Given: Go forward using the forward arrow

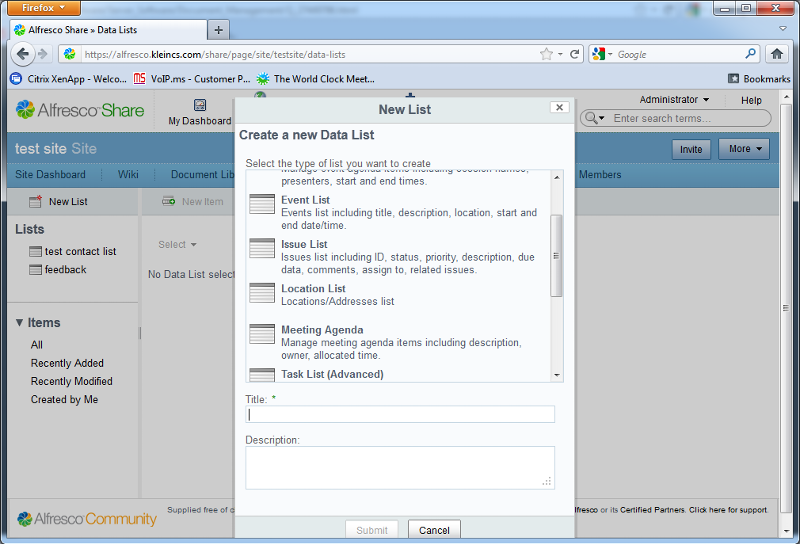Looking at the screenshot, I should pos(43,54).
